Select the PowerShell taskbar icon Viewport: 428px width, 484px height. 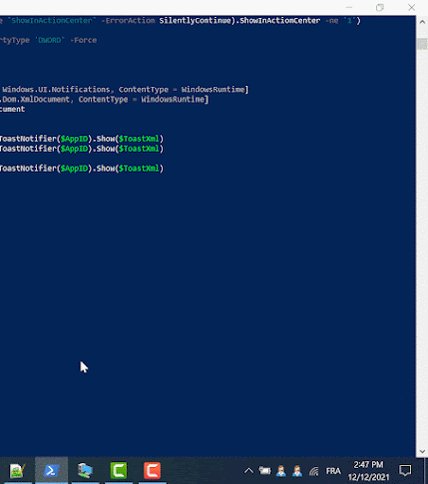click(51, 470)
